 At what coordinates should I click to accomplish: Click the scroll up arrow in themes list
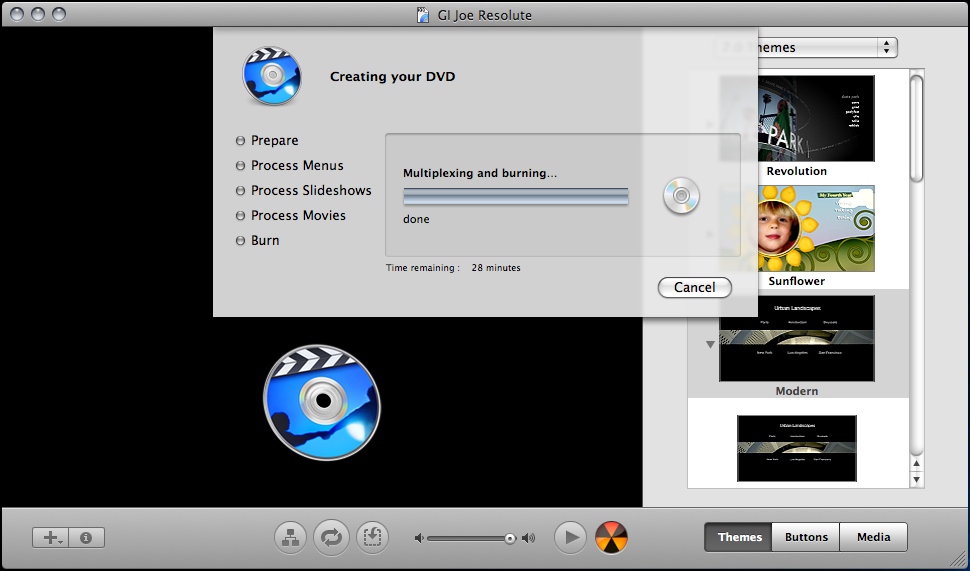click(917, 463)
